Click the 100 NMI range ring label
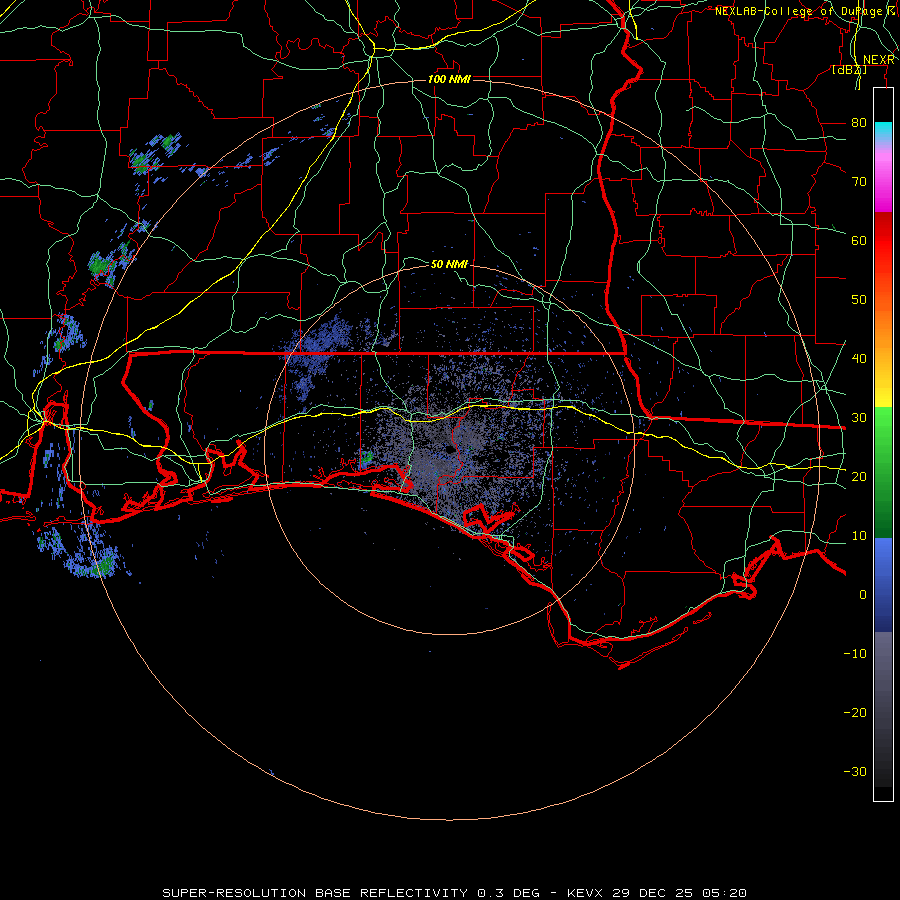 (x=449, y=79)
